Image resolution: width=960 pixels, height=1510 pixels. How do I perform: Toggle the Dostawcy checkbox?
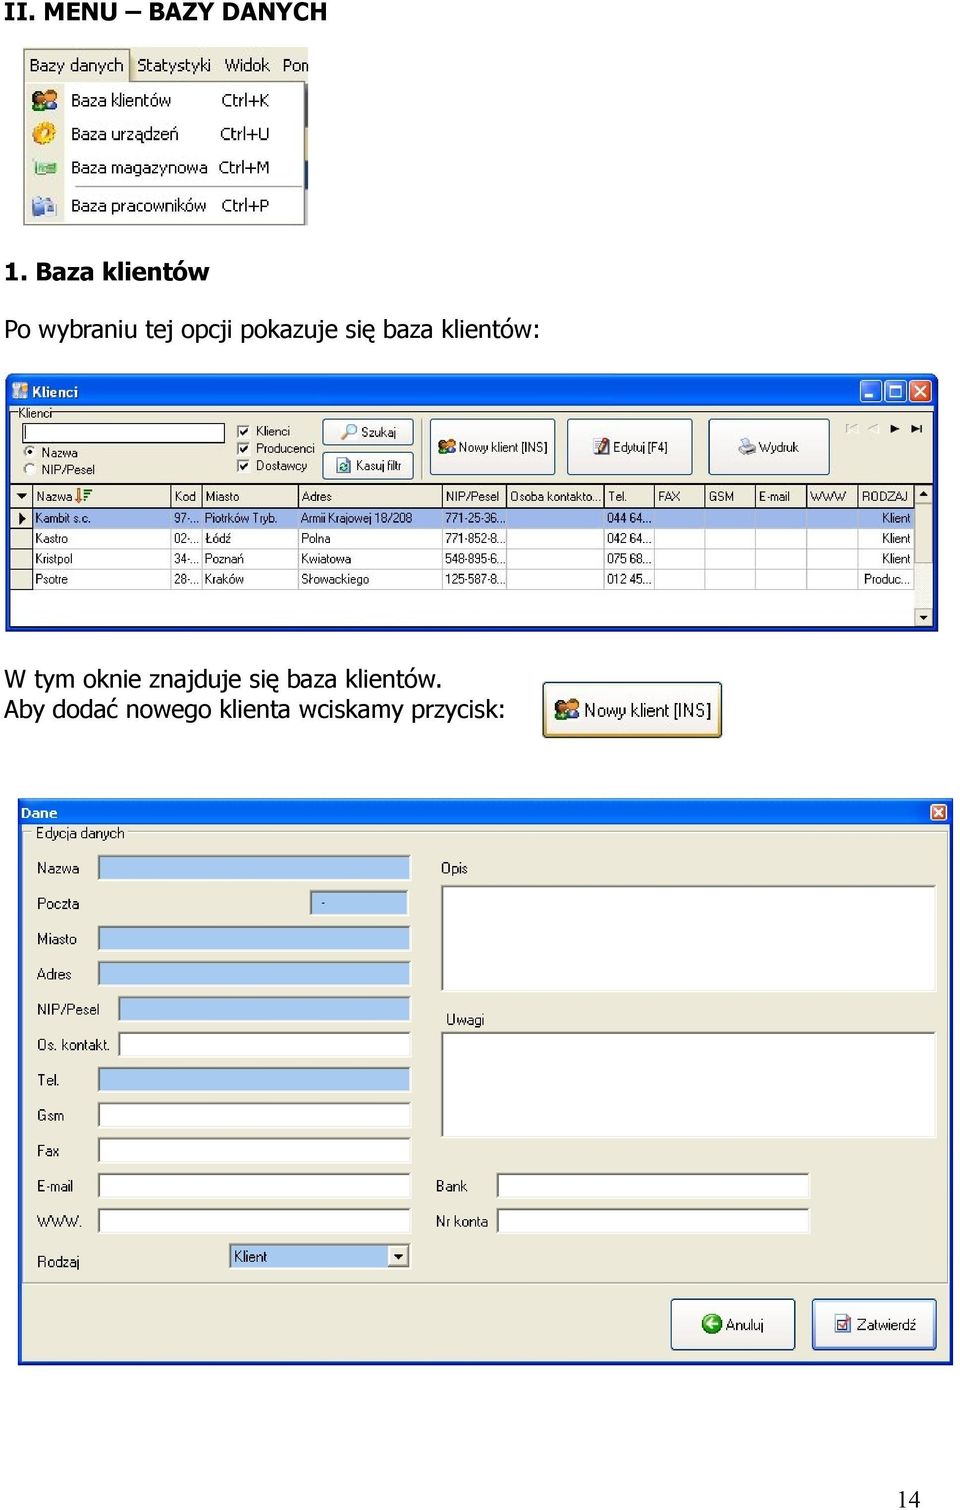243,465
